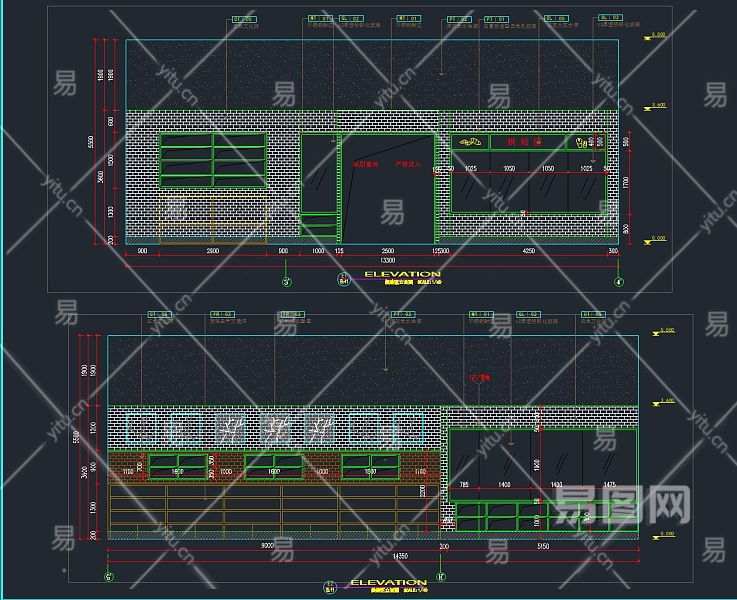Click the 9000 dimension text

pos(267,546)
